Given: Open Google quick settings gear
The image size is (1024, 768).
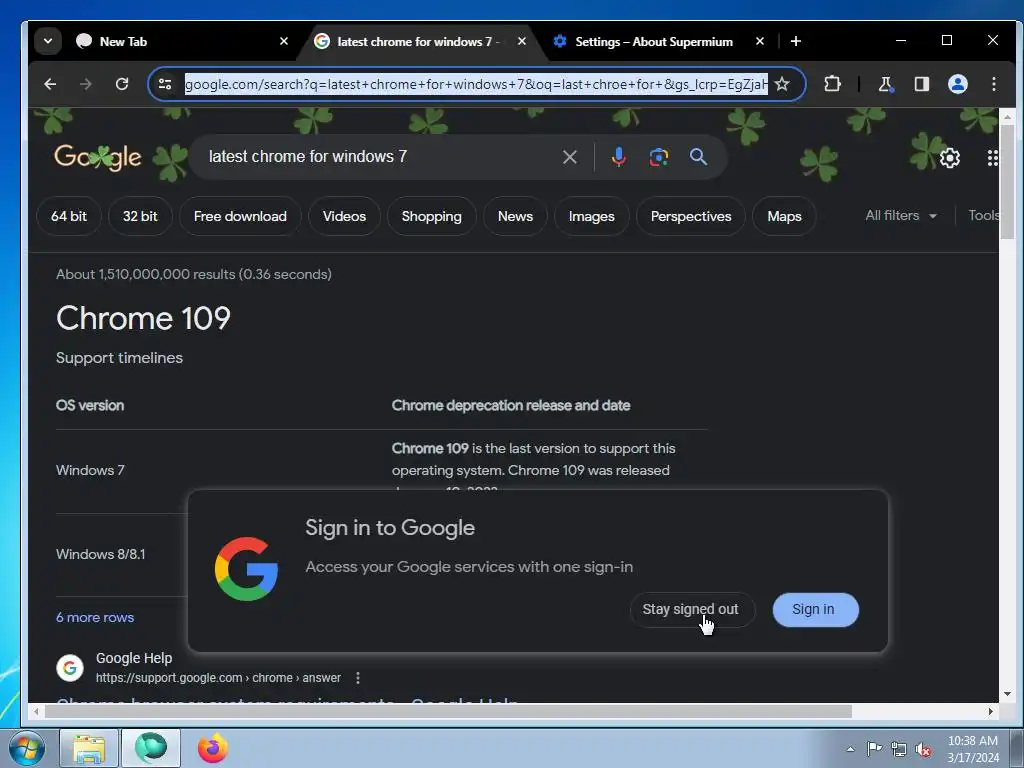Looking at the screenshot, I should 950,157.
